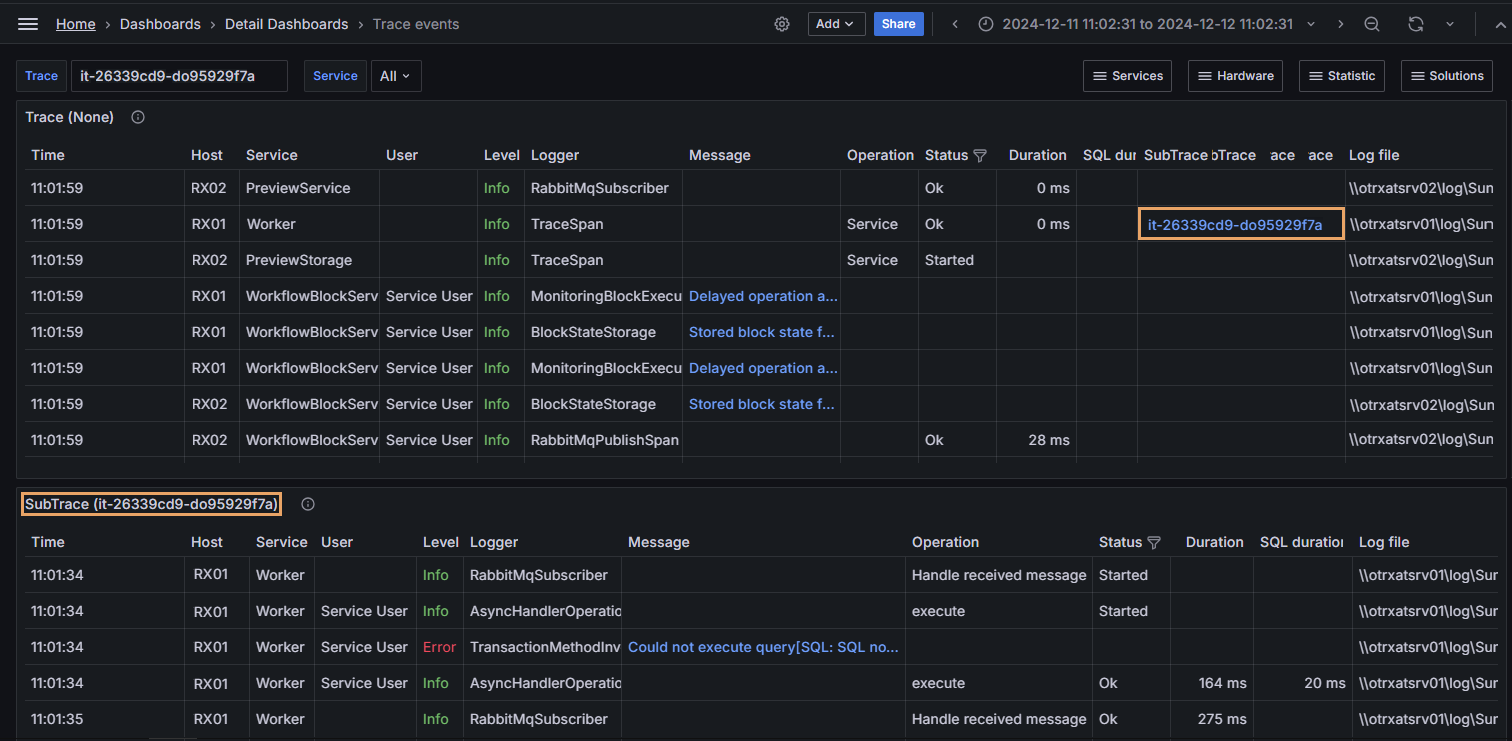Open the time range picker
1512x741 pixels.
(x=1146, y=24)
